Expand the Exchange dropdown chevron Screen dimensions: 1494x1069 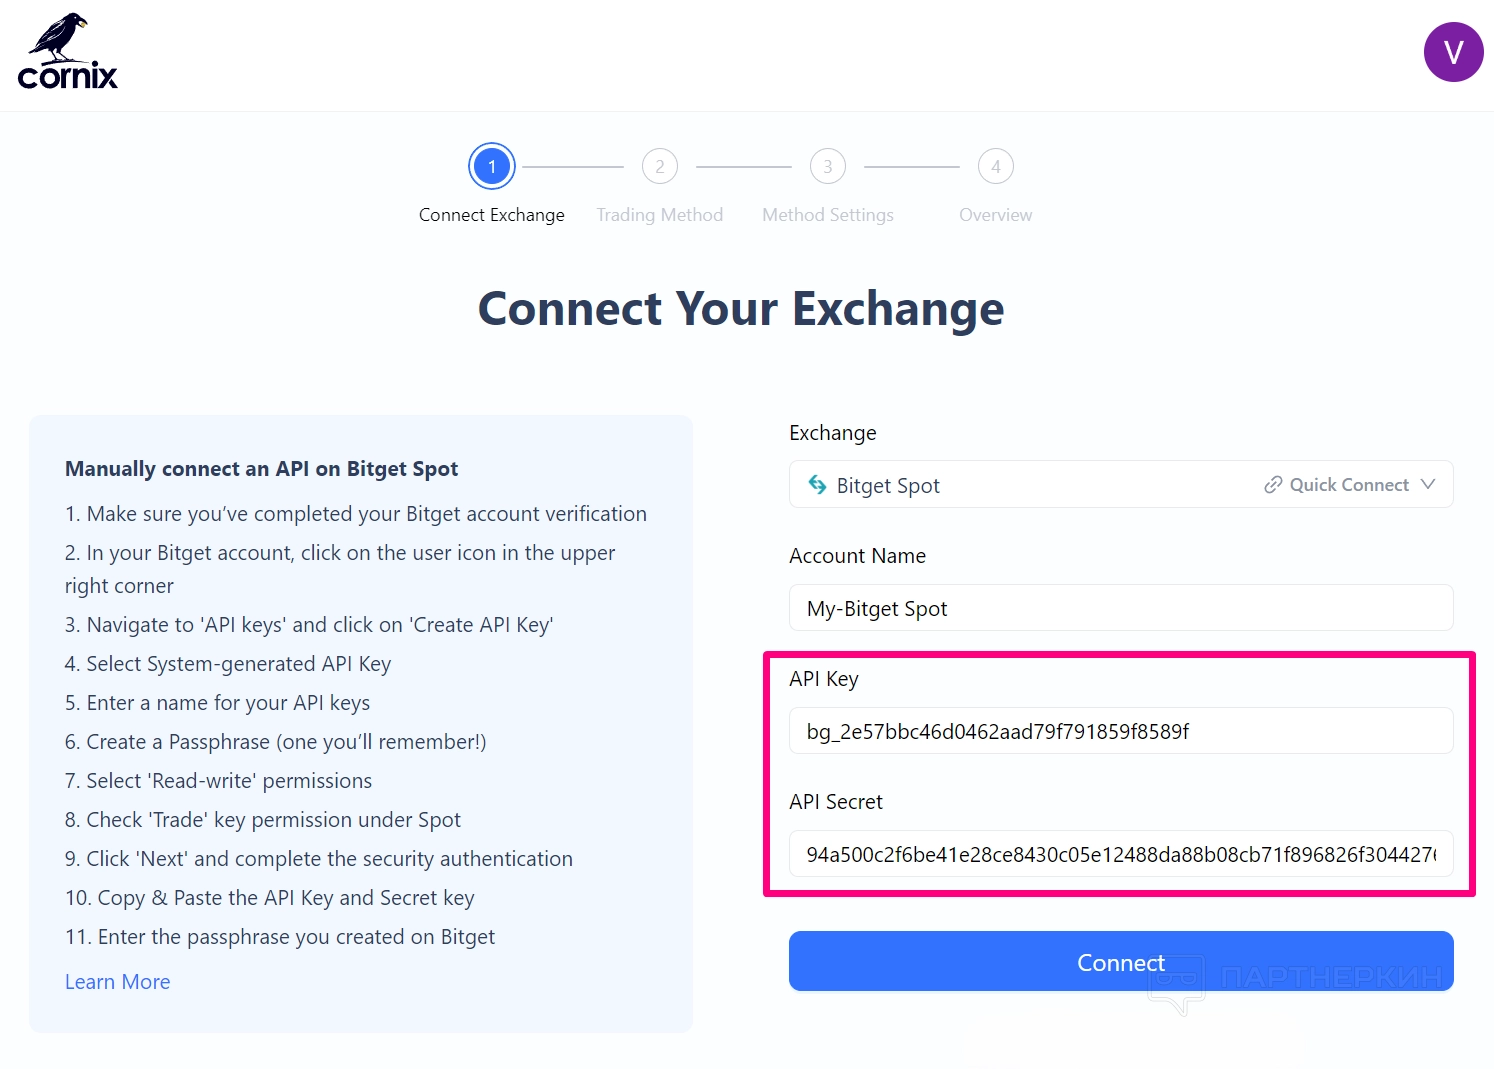coord(1428,485)
